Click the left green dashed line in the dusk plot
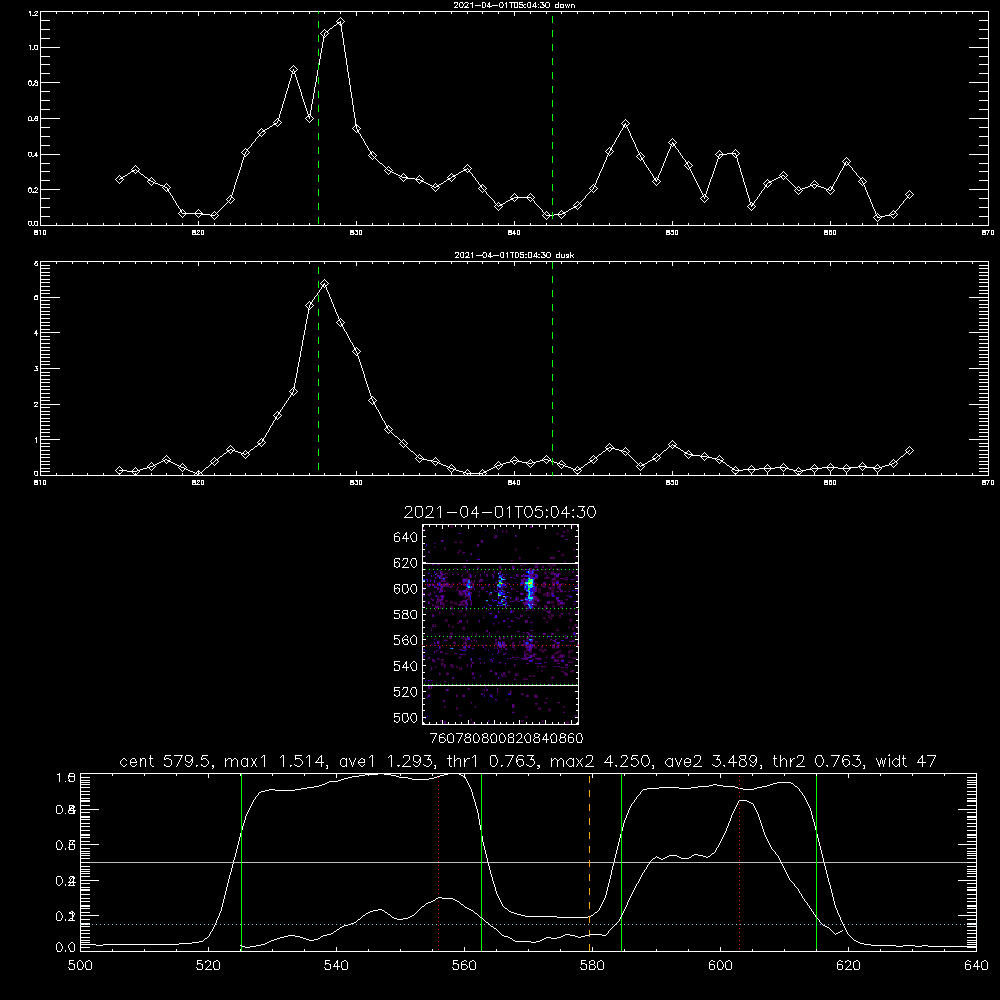The width and height of the screenshot is (1000, 1000). tap(318, 369)
